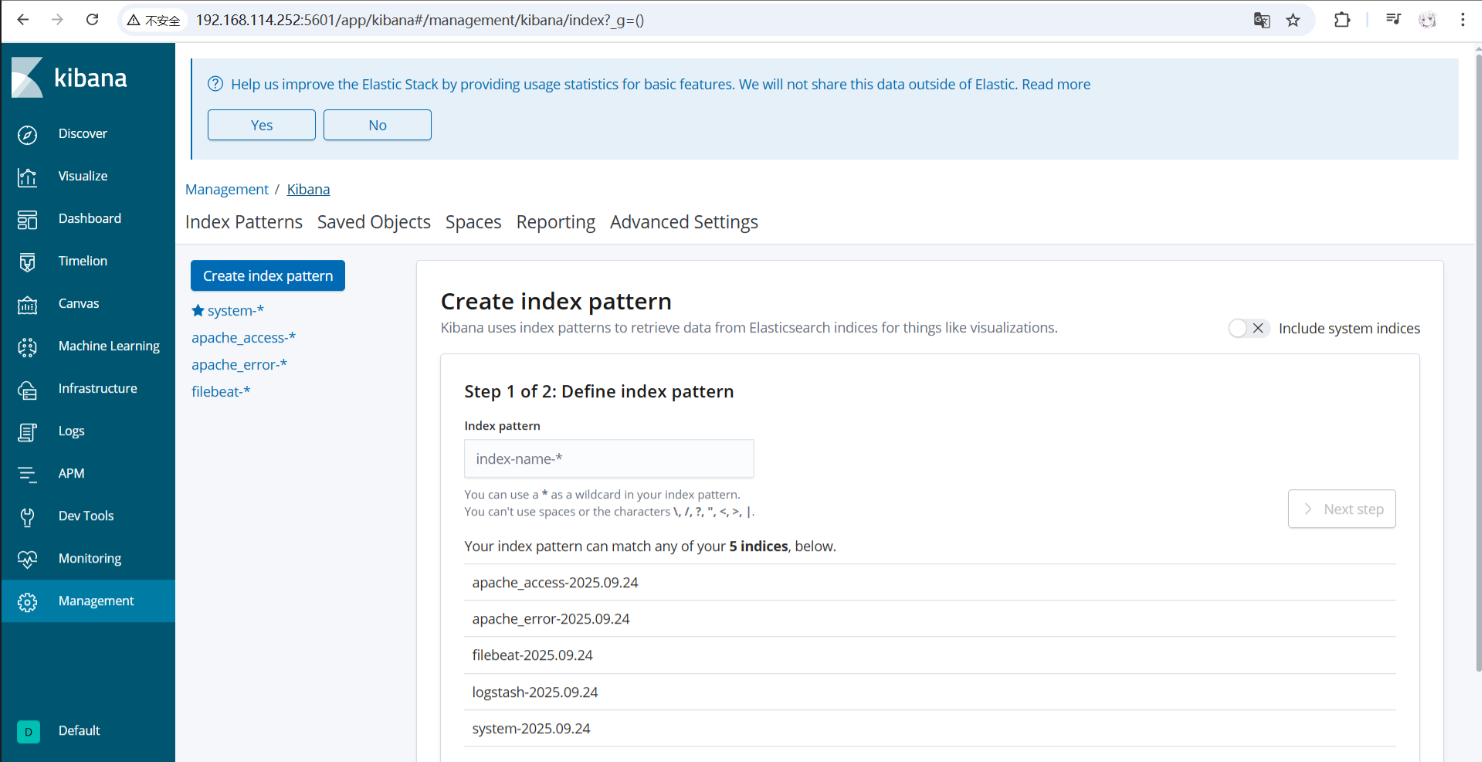The width and height of the screenshot is (1482, 762).
Task: Open the Canvas icon
Action: 27,304
